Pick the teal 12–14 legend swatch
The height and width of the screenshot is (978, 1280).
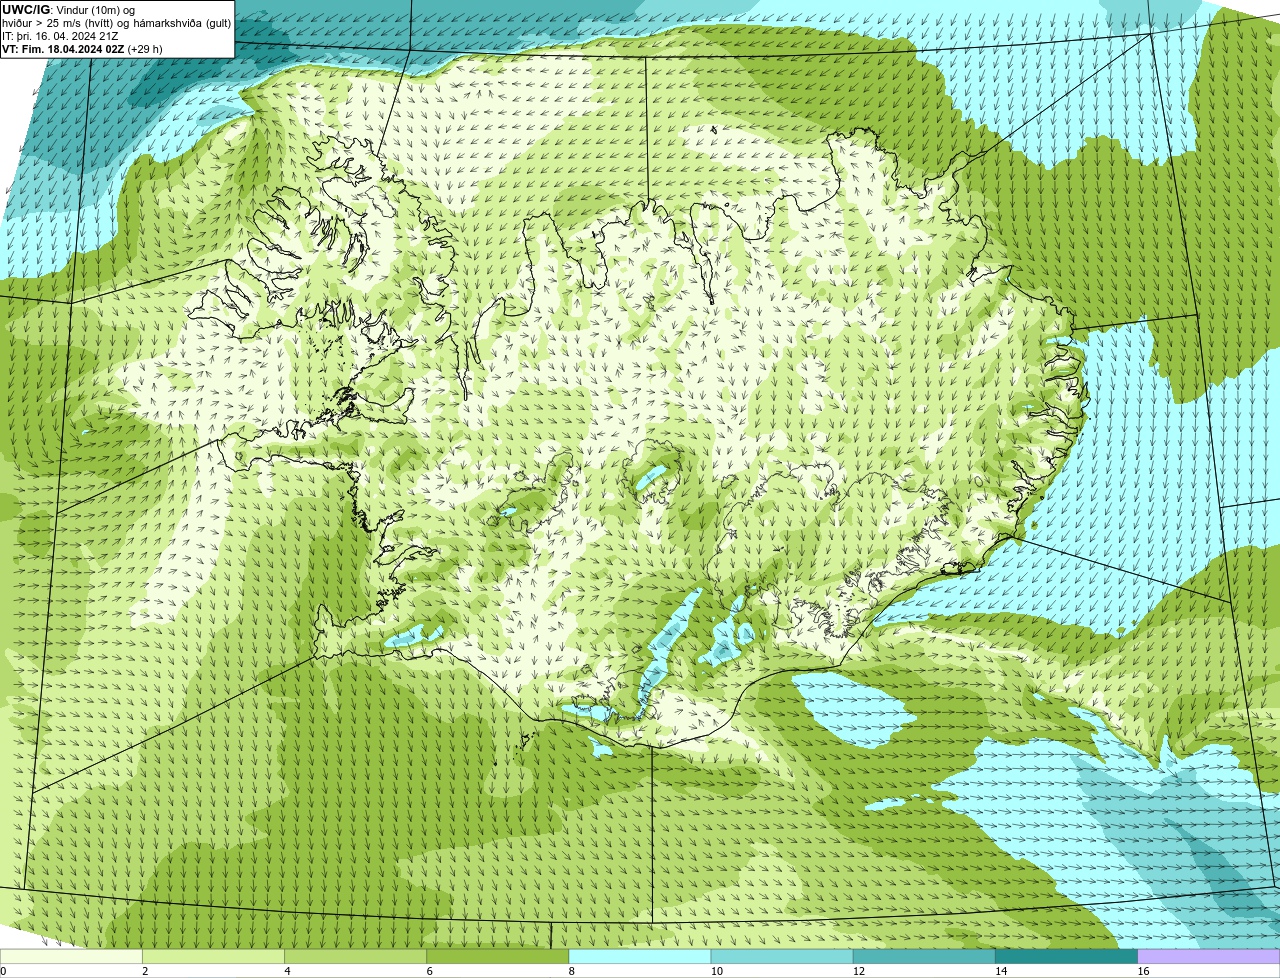coord(924,956)
